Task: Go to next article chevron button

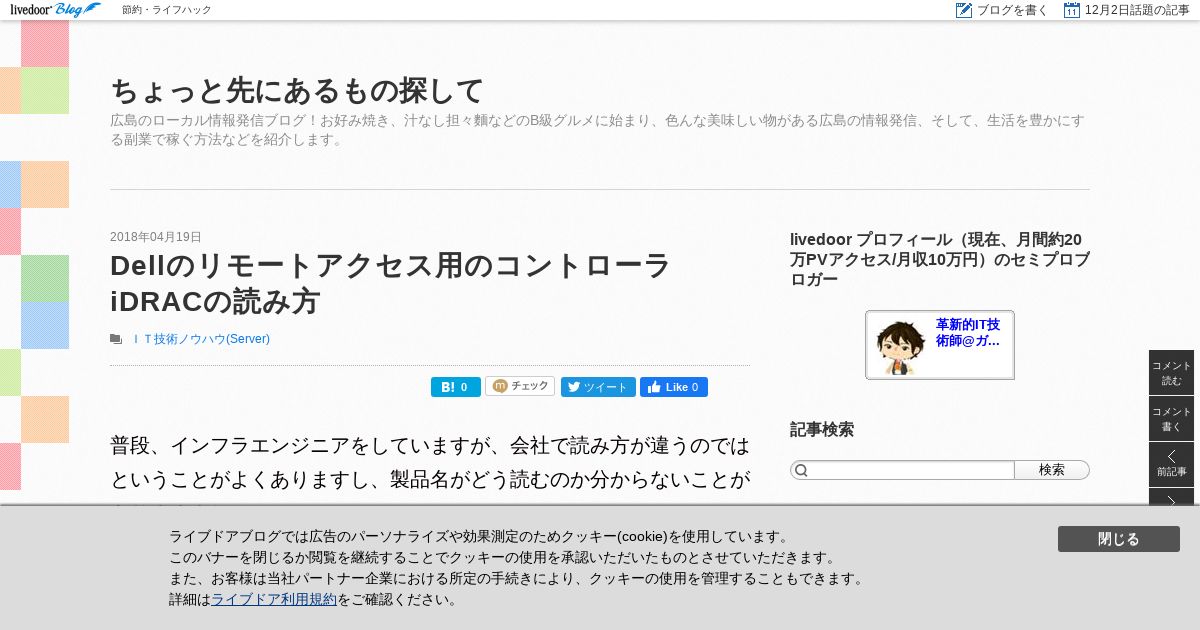Action: point(1171,497)
